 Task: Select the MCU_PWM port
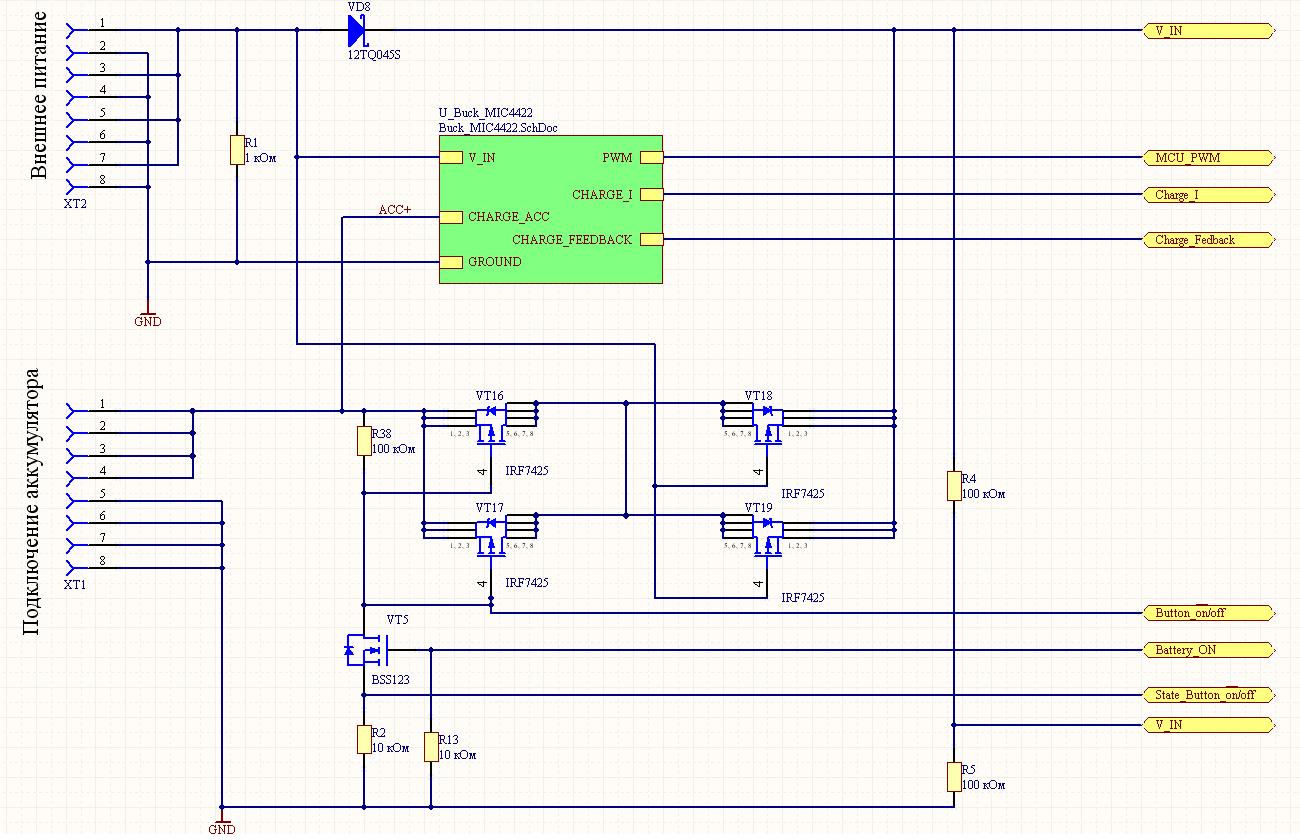click(x=1209, y=158)
